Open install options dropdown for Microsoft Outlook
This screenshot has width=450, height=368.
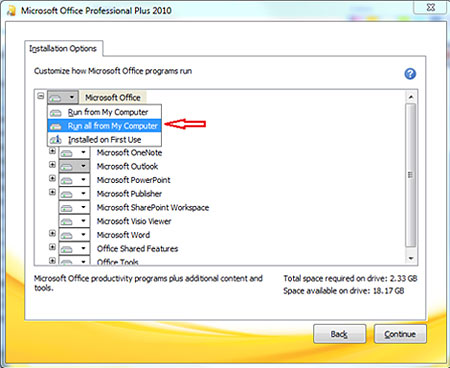click(74, 166)
